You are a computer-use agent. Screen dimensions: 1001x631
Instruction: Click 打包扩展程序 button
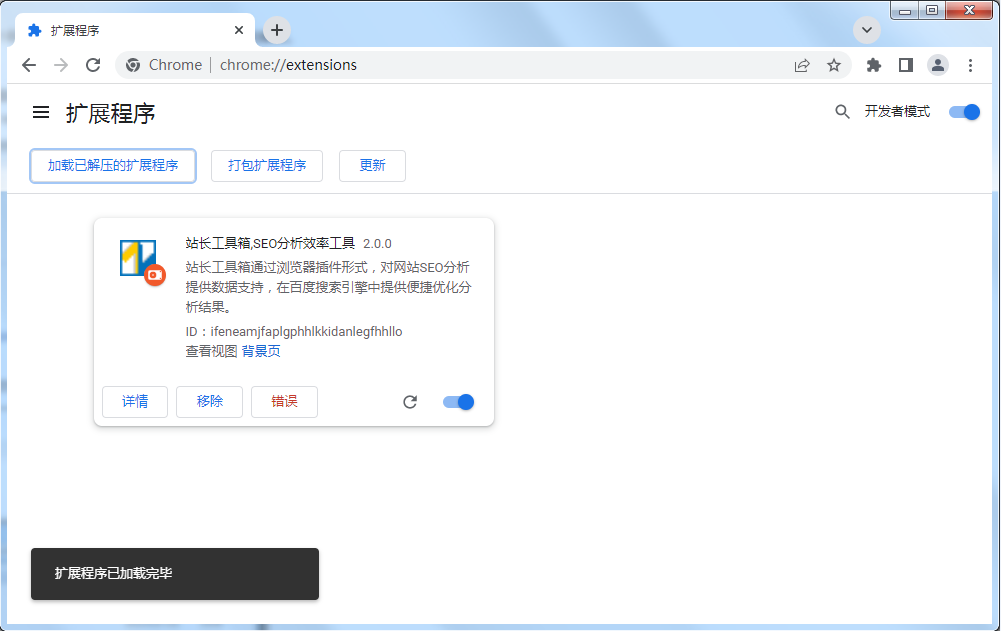tap(267, 166)
